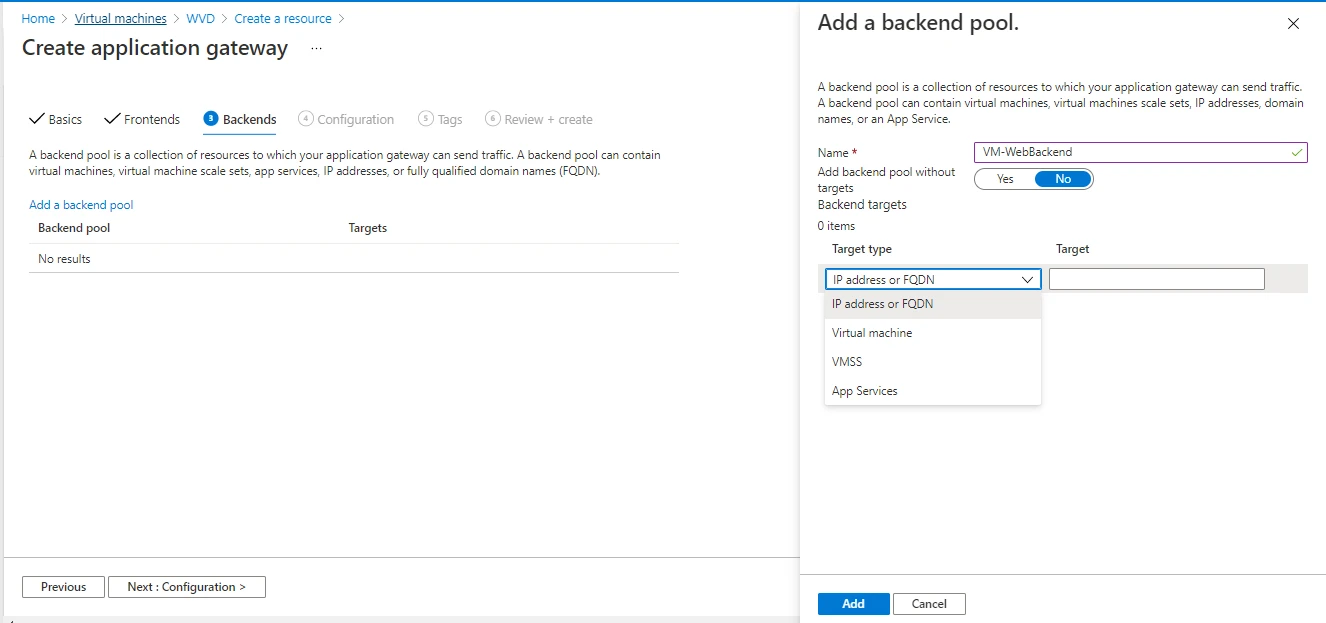Image resolution: width=1326 pixels, height=623 pixels.
Task: Close the Add a backend pool panel
Action: [1293, 24]
